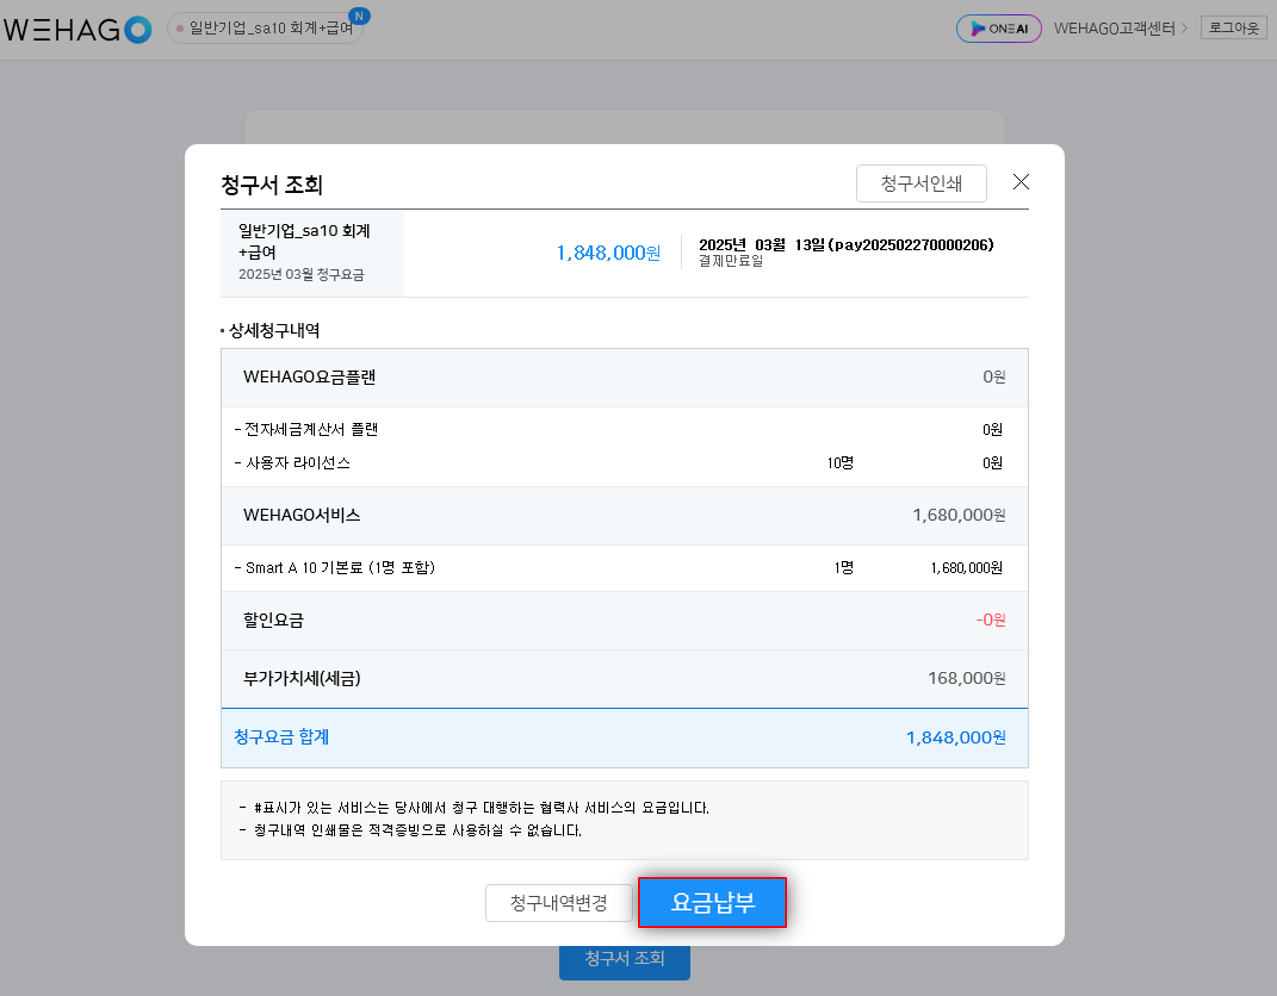1277x996 pixels.
Task: Click the WEHAGO요금플랜 row label
Action: click(309, 377)
